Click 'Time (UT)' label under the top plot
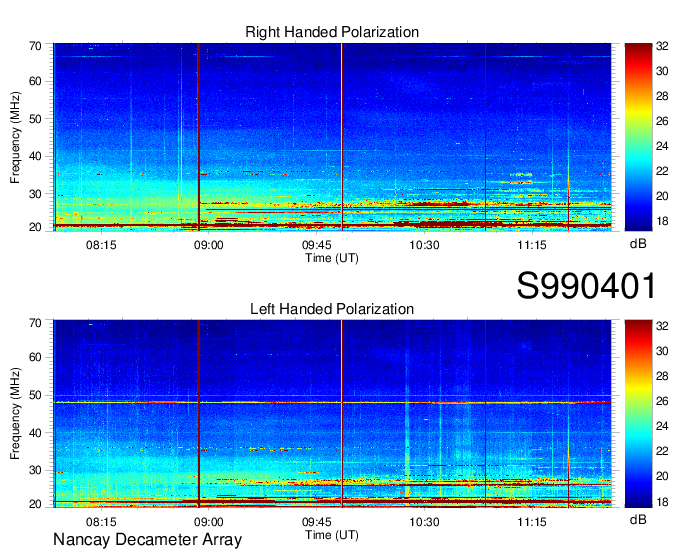The width and height of the screenshot is (680, 552). click(x=332, y=258)
